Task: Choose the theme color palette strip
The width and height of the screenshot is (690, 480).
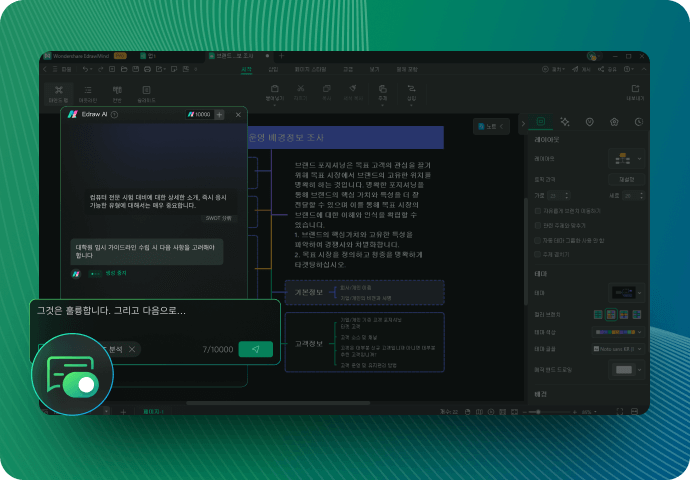Action: click(619, 331)
